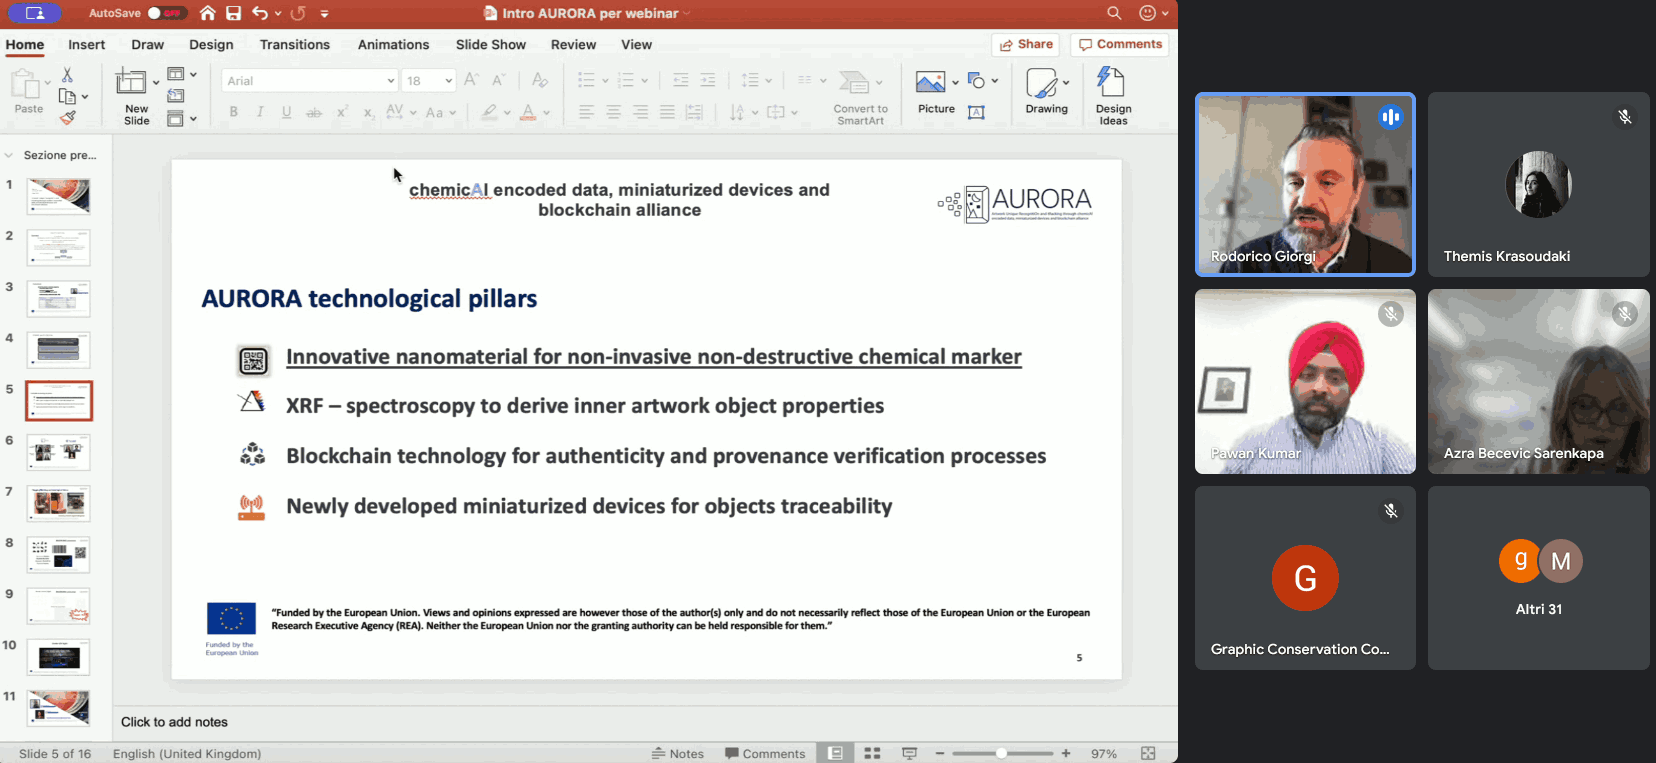Image resolution: width=1656 pixels, height=763 pixels.
Task: Toggle muted microphone on Pawan Kumar tile
Action: (x=1390, y=314)
